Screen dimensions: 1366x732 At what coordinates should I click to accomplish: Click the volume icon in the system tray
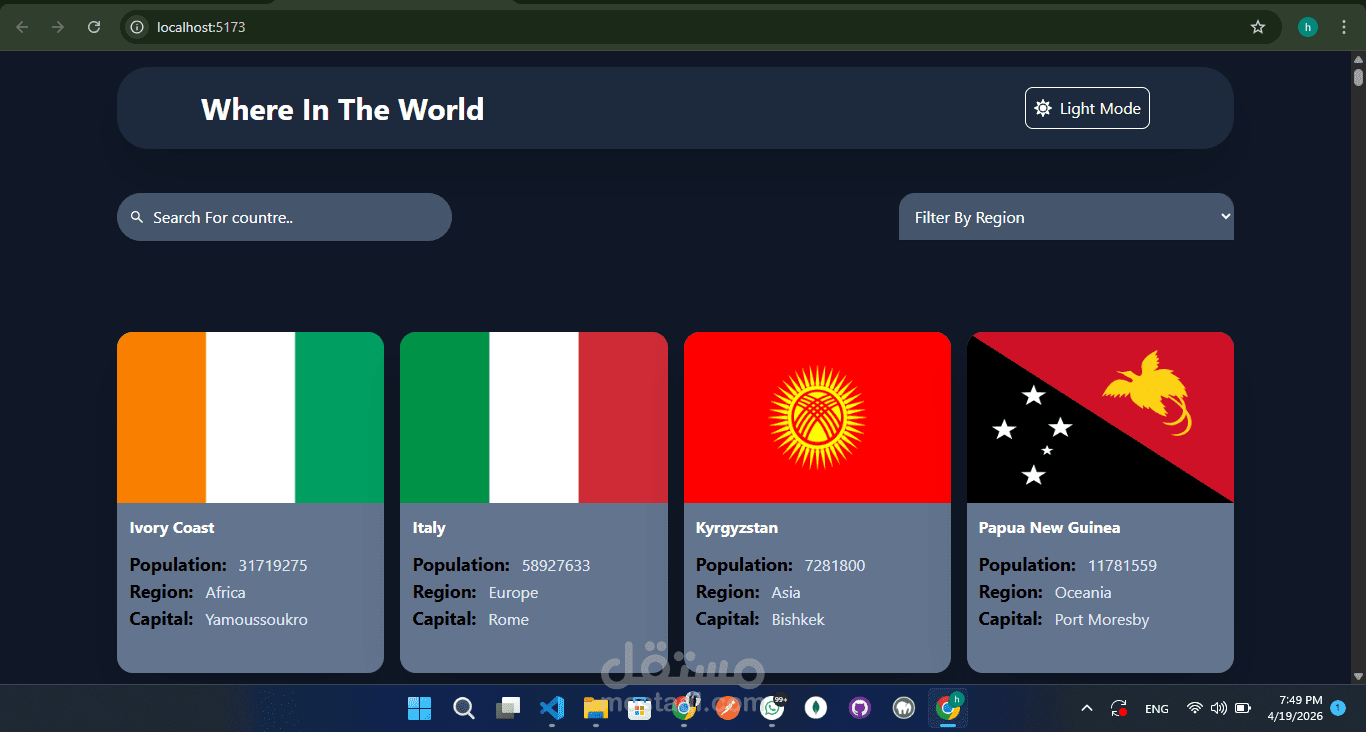(1218, 708)
